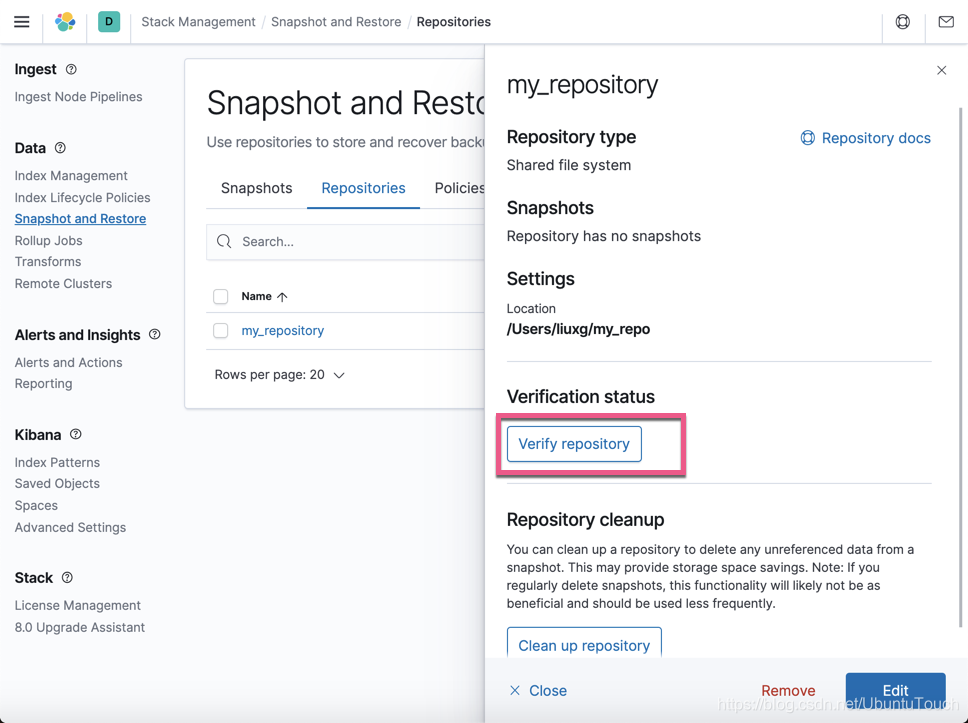
Task: Switch to the Snapshots tab
Action: (x=256, y=188)
